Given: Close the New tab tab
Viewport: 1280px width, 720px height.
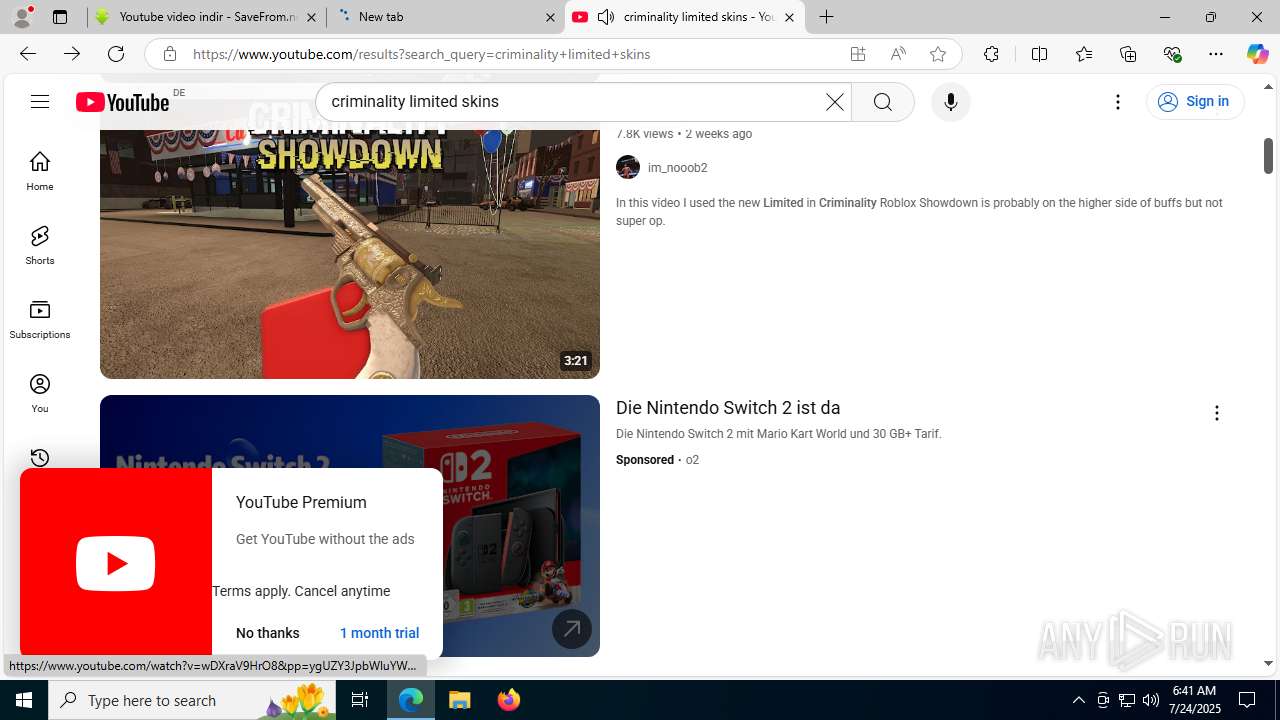Looking at the screenshot, I should click(x=550, y=17).
